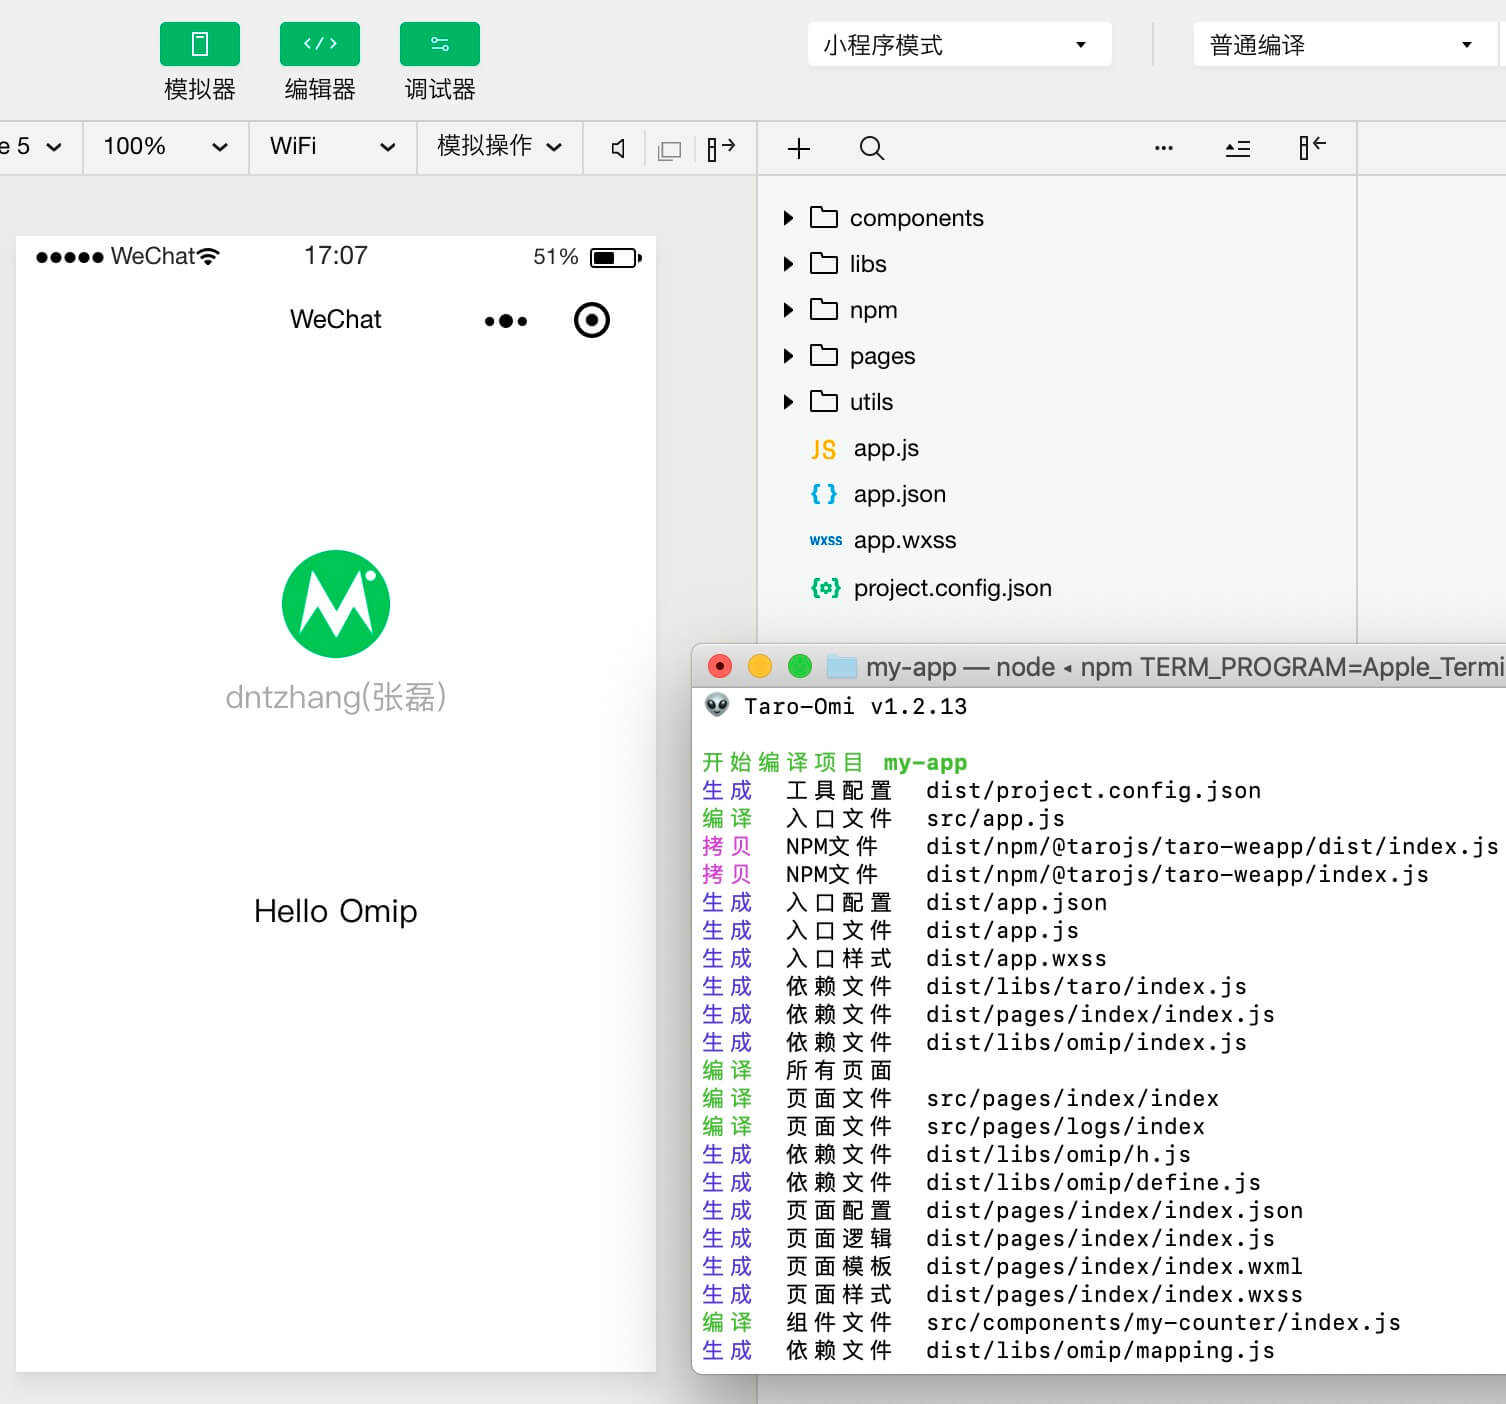The width and height of the screenshot is (1506, 1404).
Task: Toggle the 模拟器 simulator panel button
Action: pyautogui.click(x=199, y=44)
